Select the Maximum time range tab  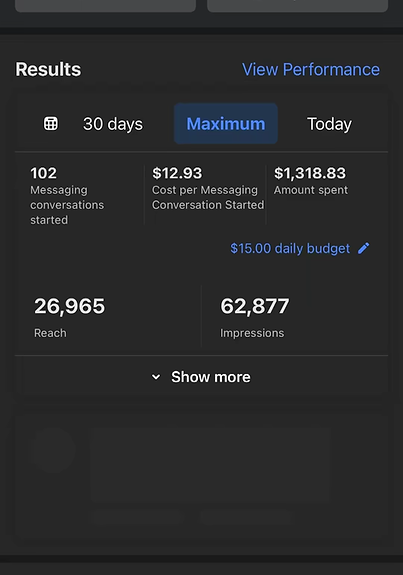click(x=226, y=124)
